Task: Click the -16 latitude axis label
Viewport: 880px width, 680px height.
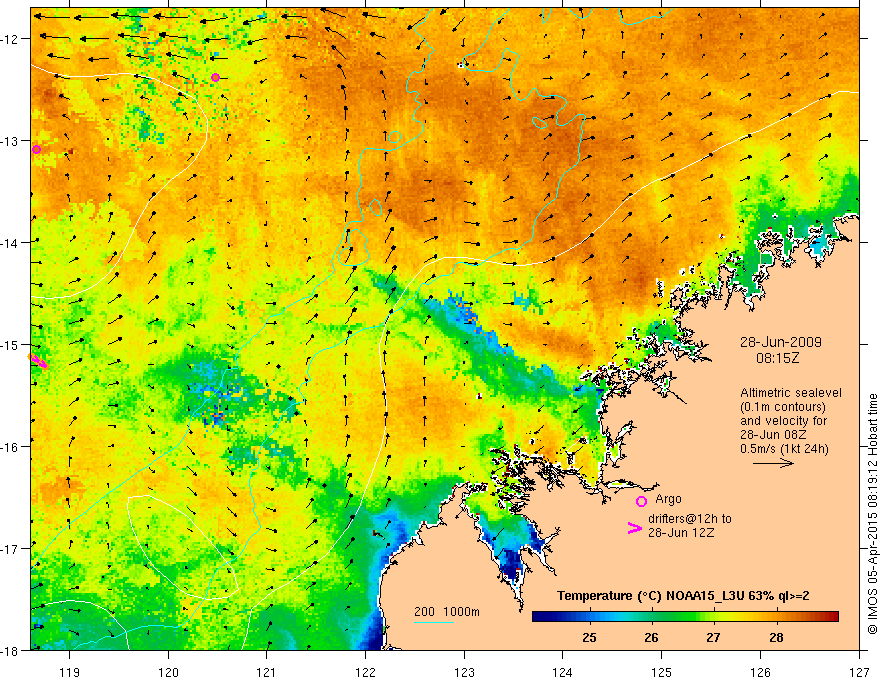Action: coord(11,447)
